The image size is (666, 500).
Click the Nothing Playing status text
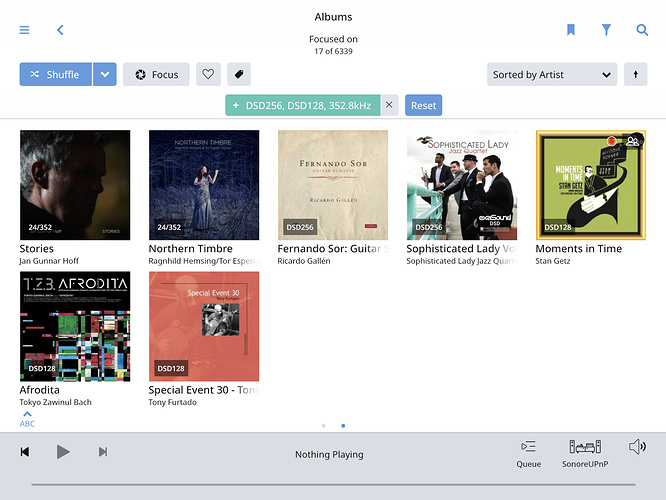[x=329, y=455]
